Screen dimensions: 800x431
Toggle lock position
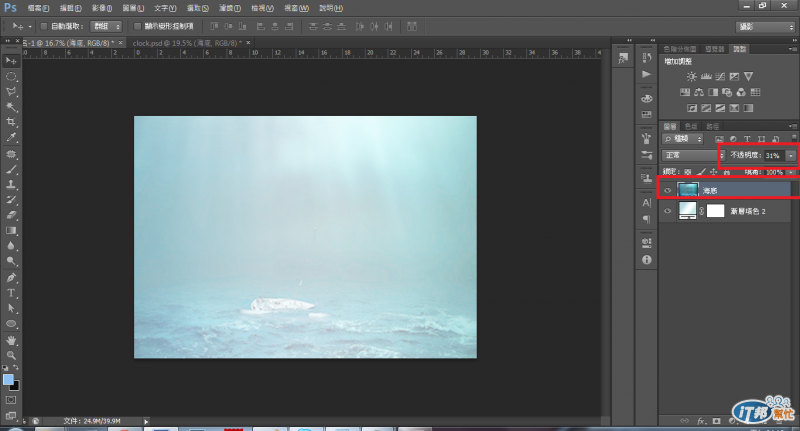[714, 172]
